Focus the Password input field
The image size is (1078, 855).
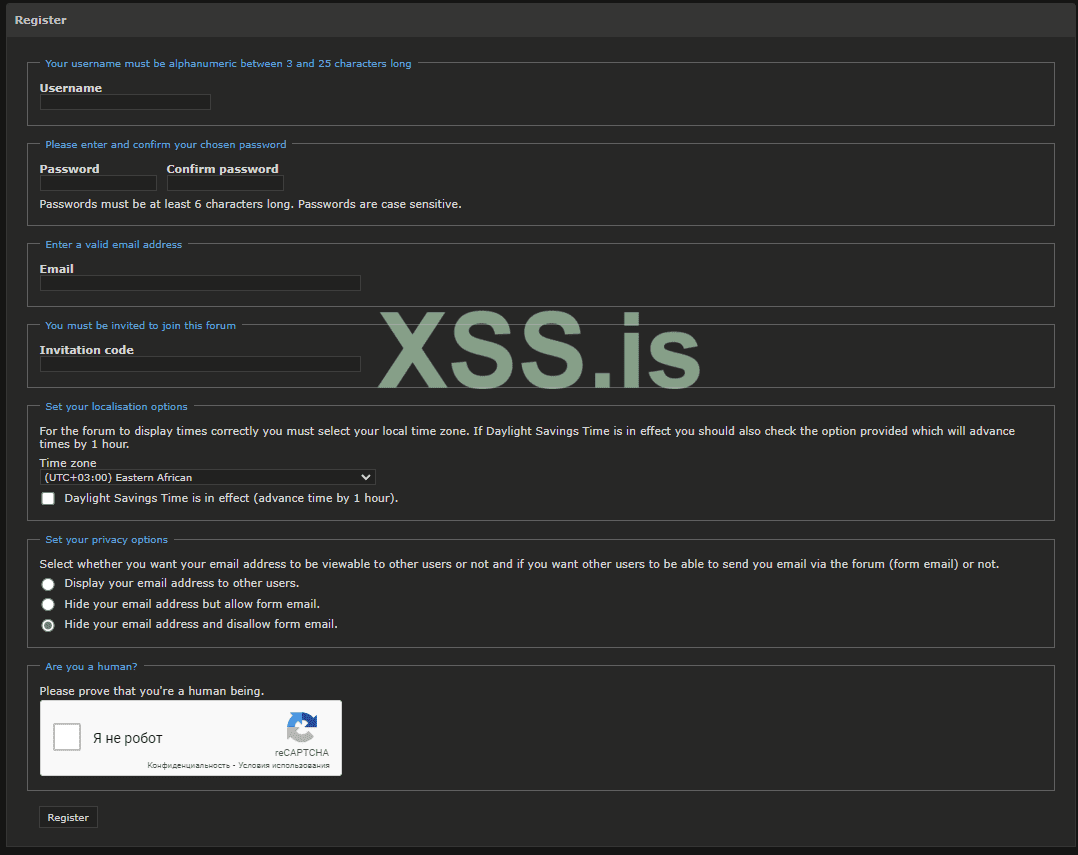(98, 183)
